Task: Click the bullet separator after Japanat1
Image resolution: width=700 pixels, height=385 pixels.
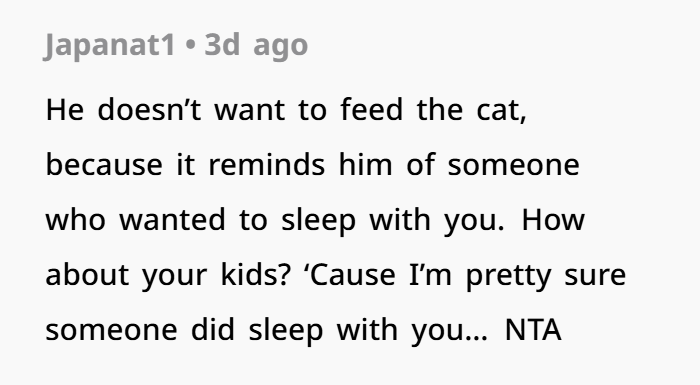Action: click(190, 46)
